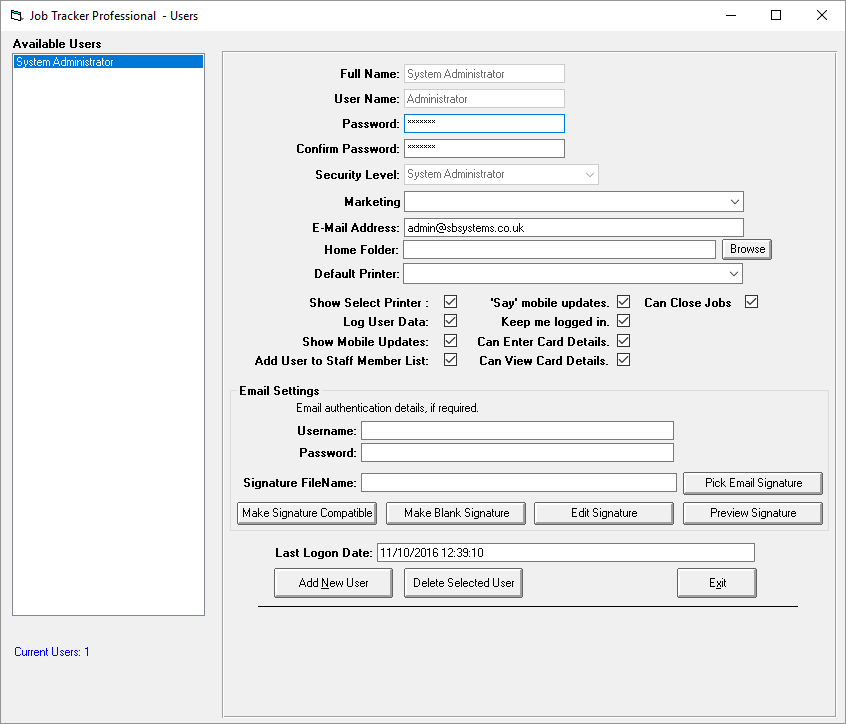
Task: Click the Signature FileName field
Action: (x=519, y=482)
